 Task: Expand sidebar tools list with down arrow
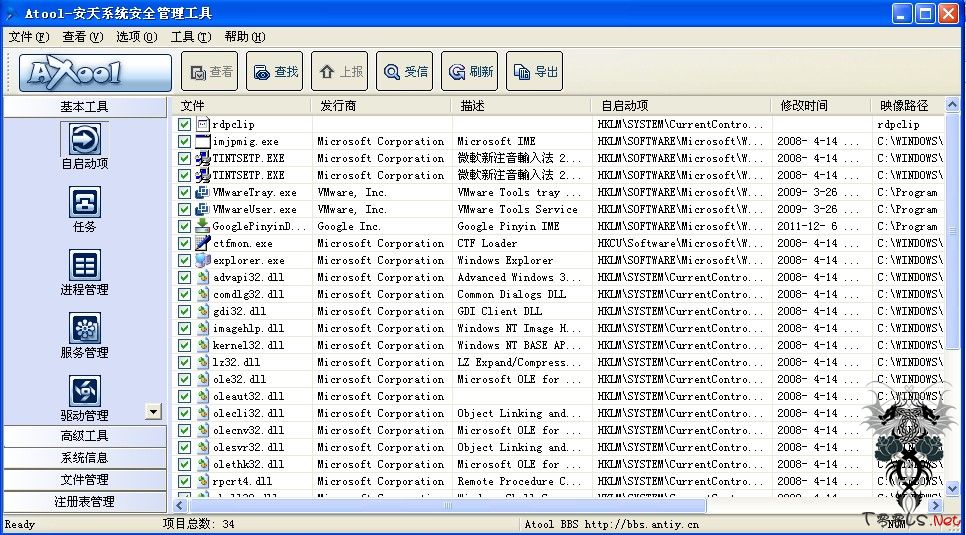click(154, 411)
